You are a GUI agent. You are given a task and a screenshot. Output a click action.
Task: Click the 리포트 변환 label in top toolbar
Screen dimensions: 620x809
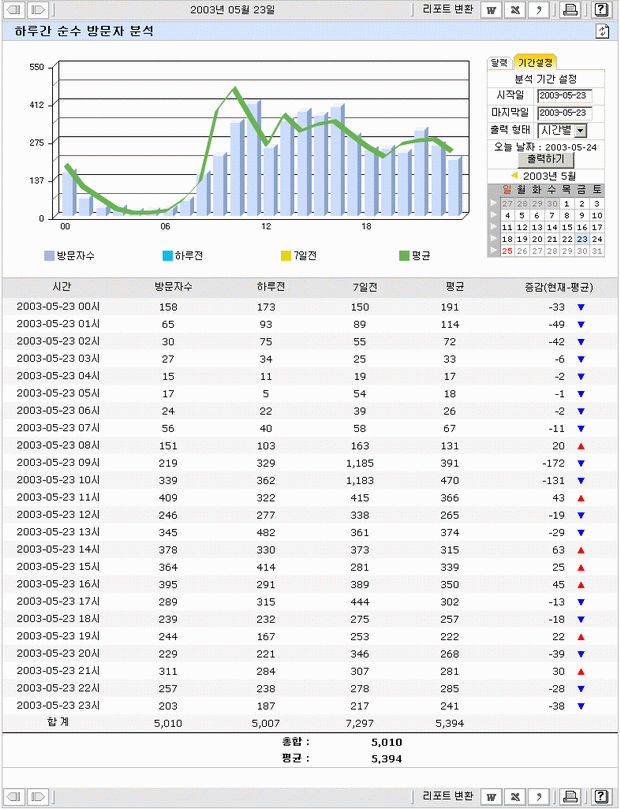(448, 9)
